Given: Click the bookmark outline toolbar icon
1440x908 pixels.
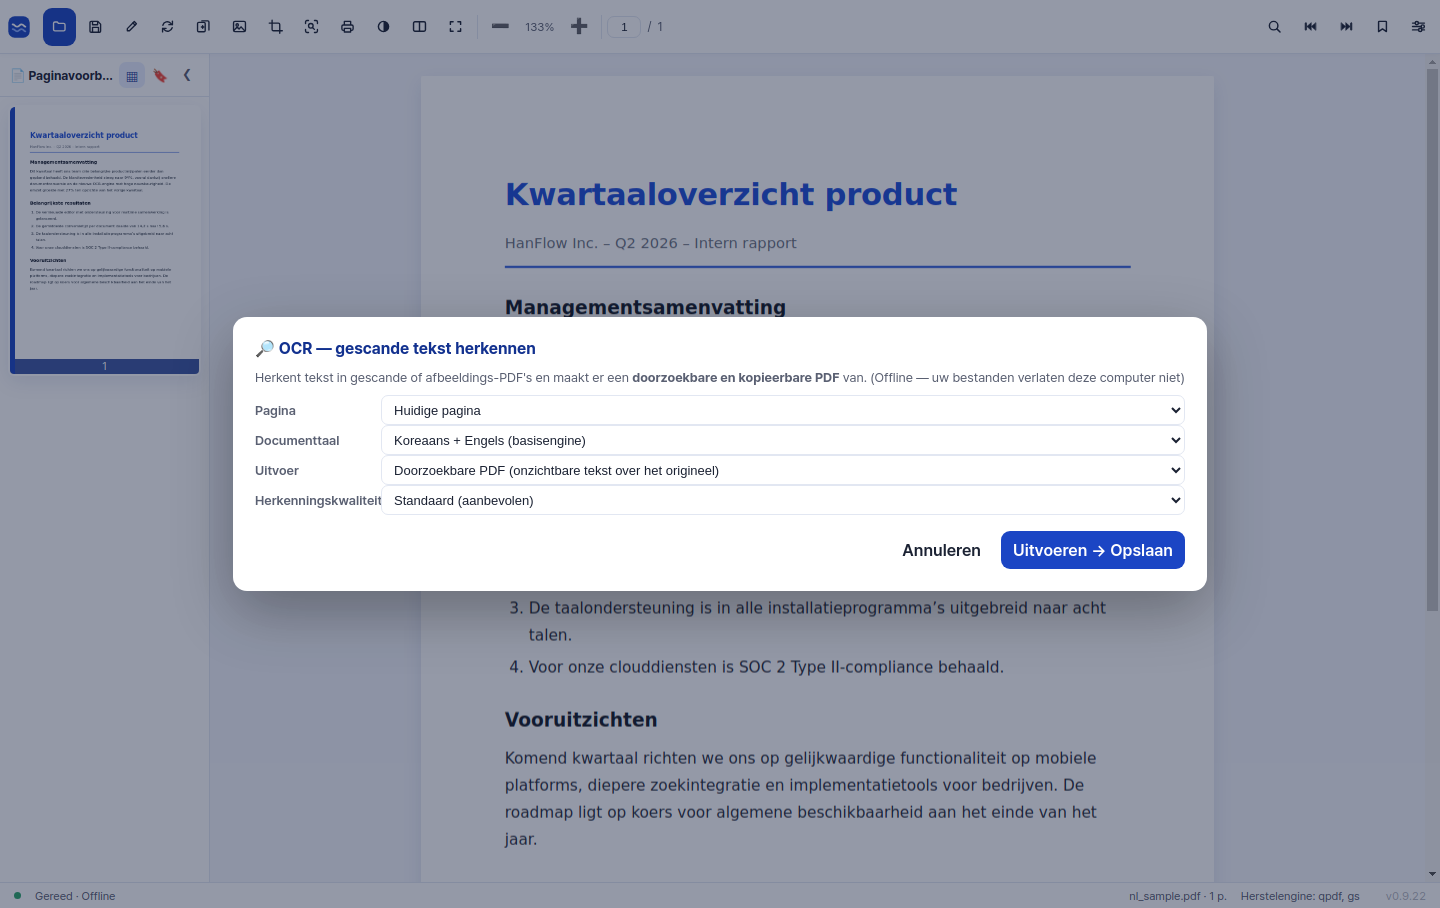Looking at the screenshot, I should 1382,27.
